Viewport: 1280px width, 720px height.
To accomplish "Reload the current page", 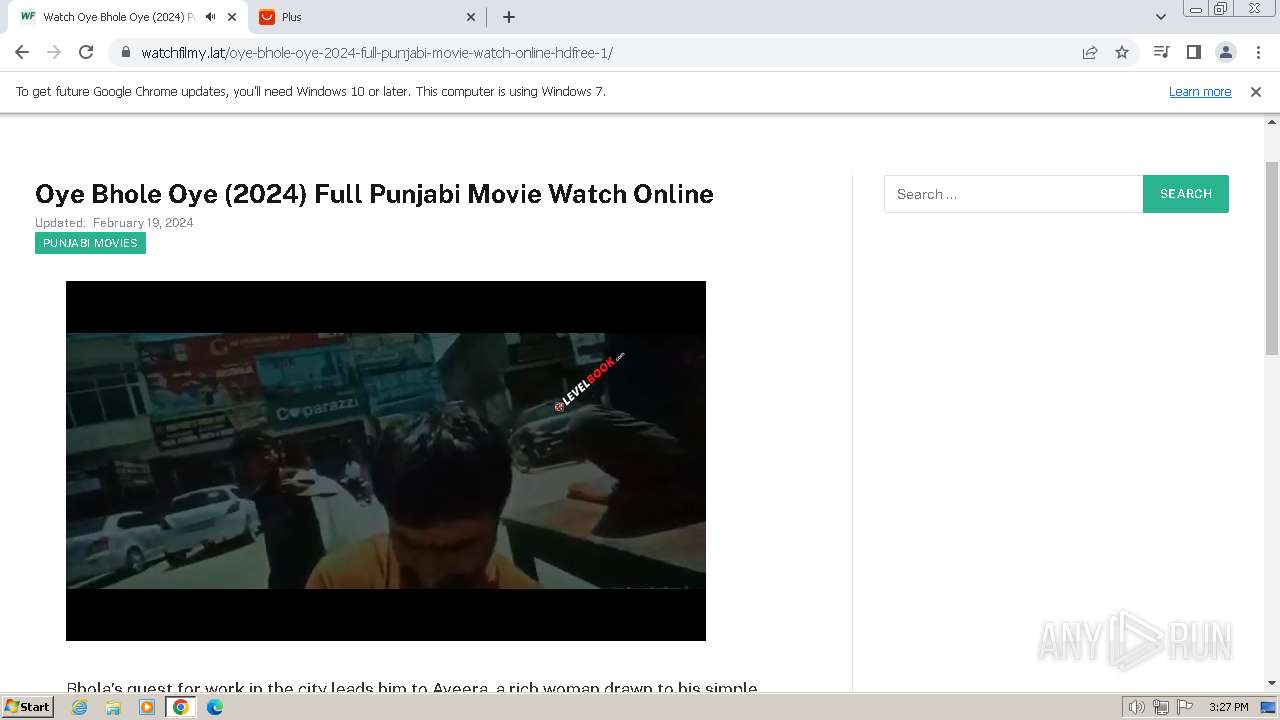I will (x=86, y=52).
